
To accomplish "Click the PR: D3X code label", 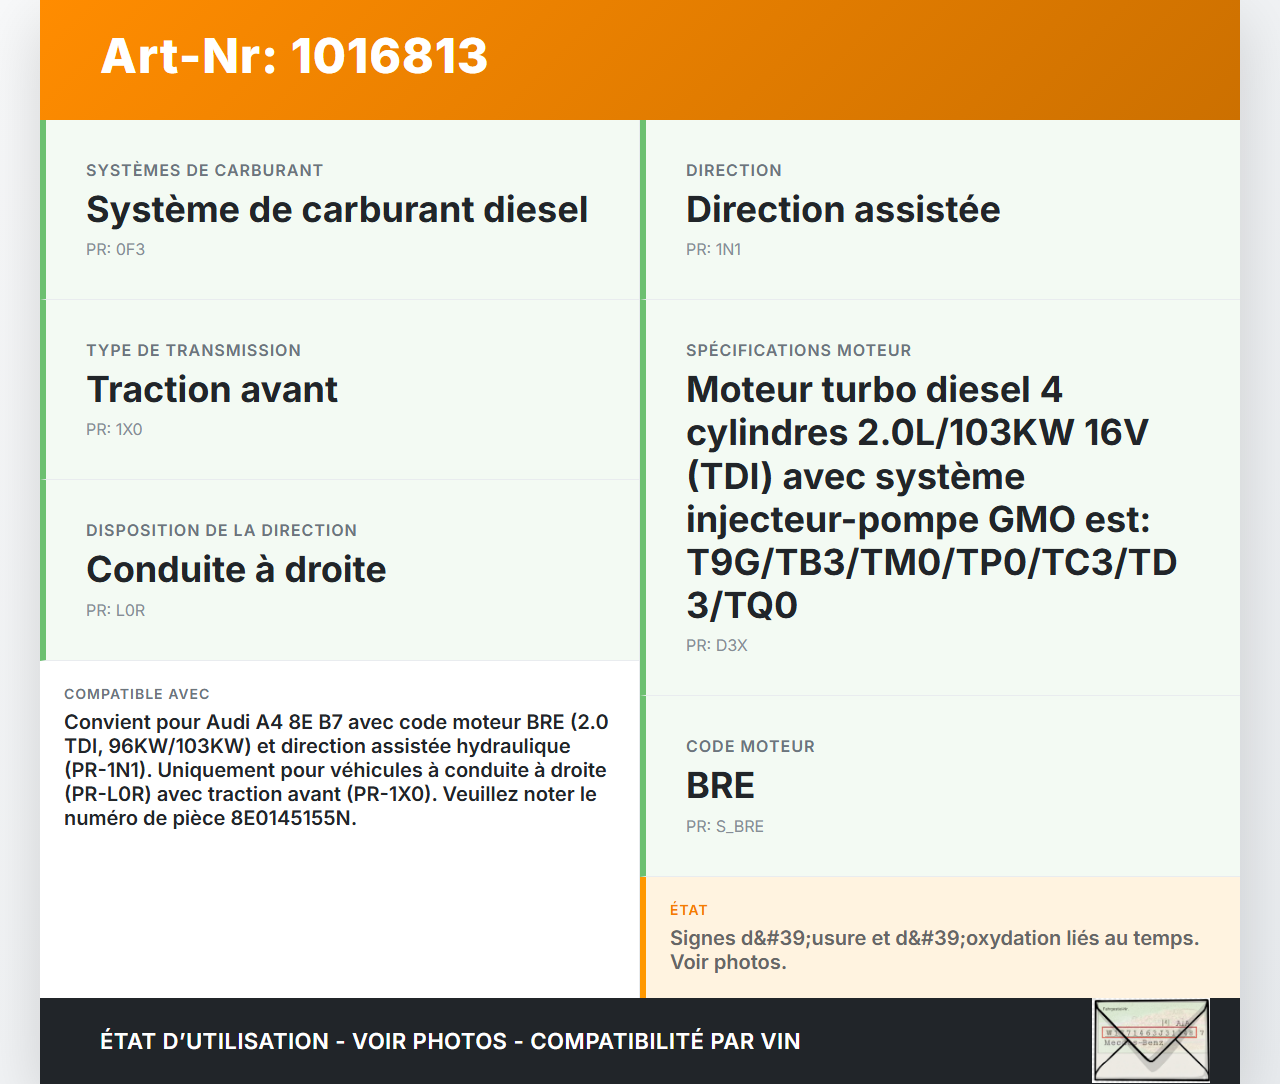I will (x=716, y=645).
